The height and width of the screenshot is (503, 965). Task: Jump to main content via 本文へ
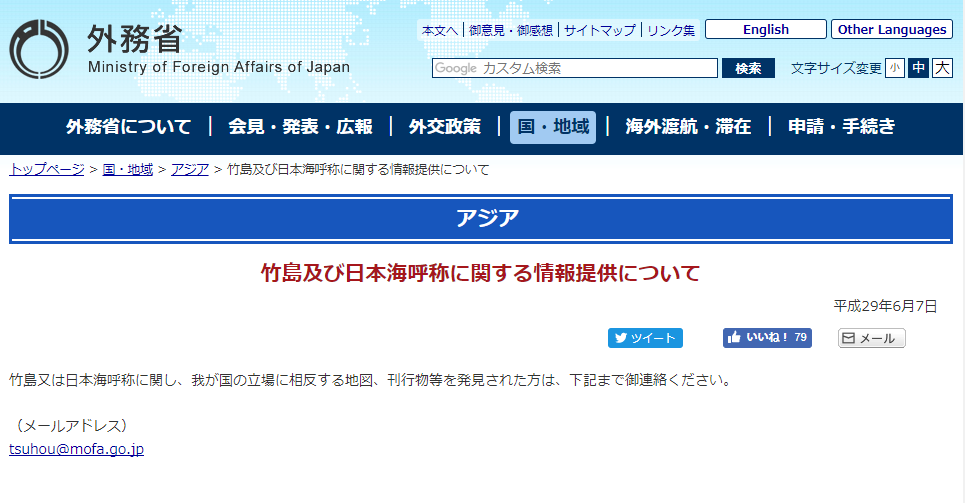[439, 30]
